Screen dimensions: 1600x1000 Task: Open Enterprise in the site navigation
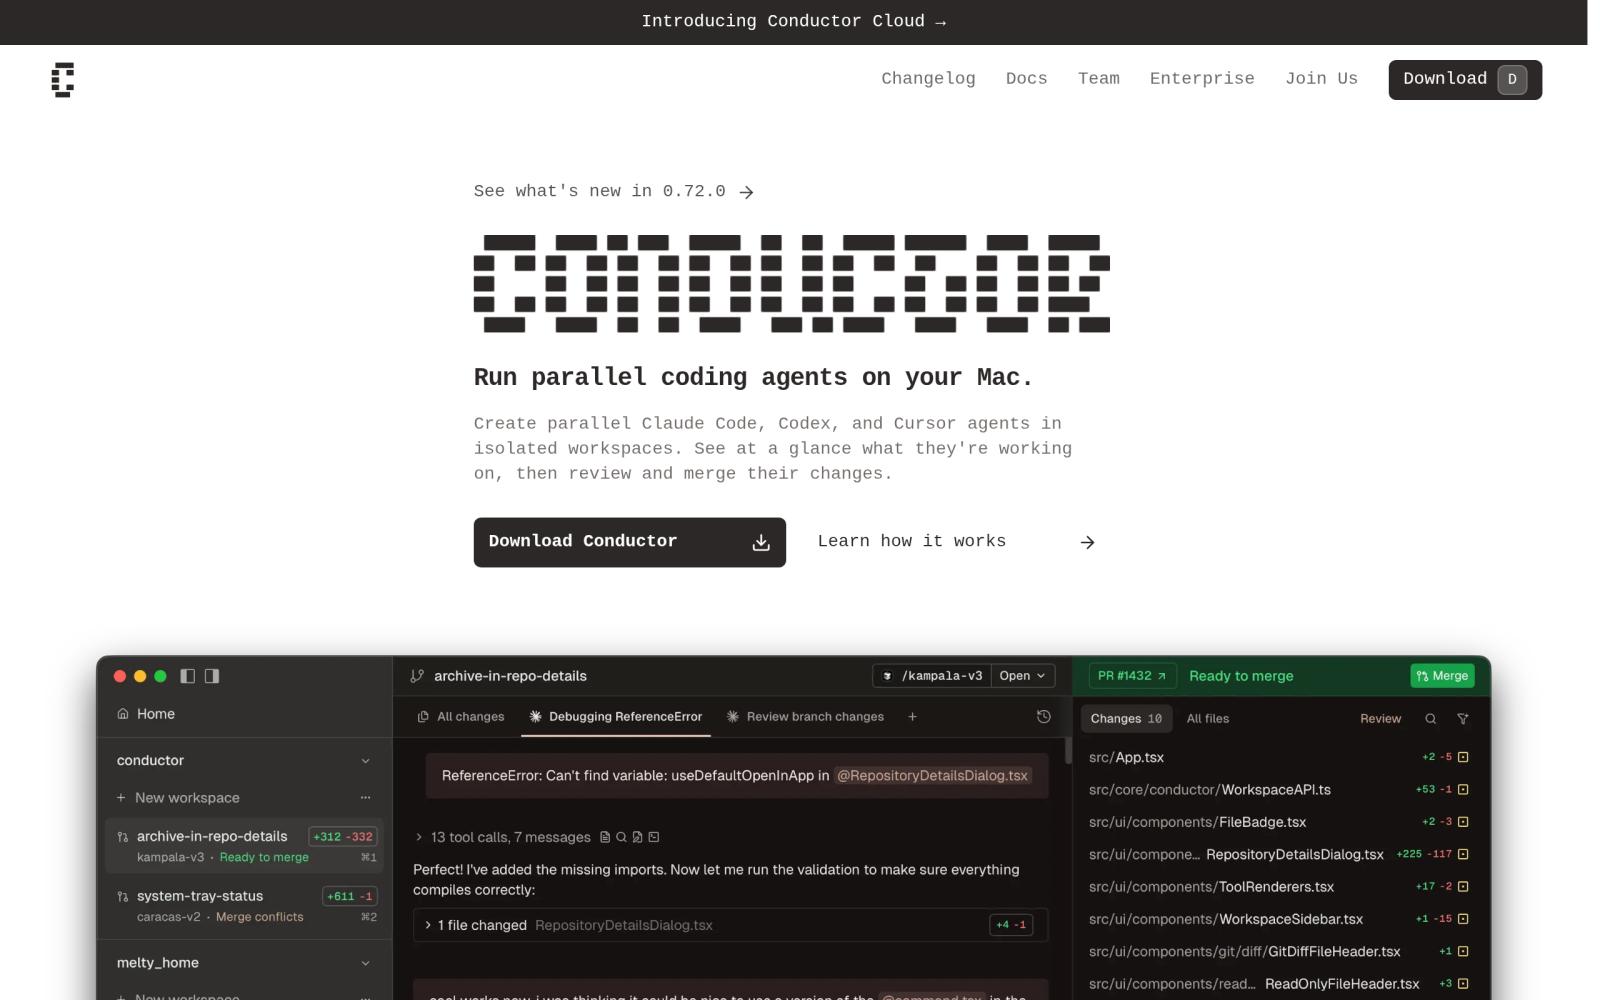coord(1202,79)
